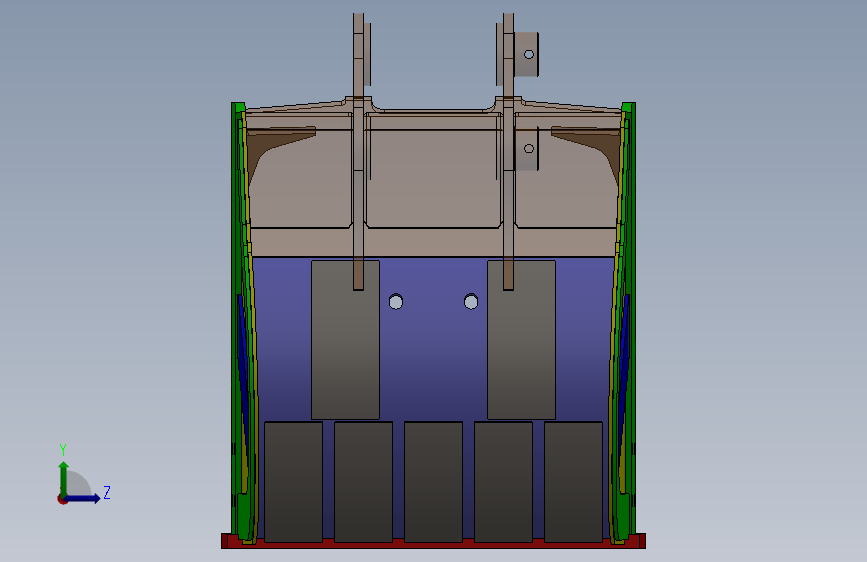Select the right tall gray rectangular pad
The image size is (867, 562).
tap(521, 340)
